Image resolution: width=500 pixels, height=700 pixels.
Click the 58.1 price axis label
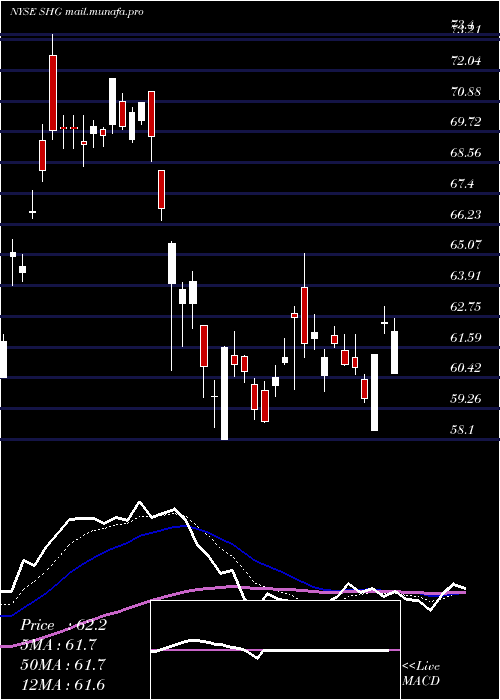[462, 429]
